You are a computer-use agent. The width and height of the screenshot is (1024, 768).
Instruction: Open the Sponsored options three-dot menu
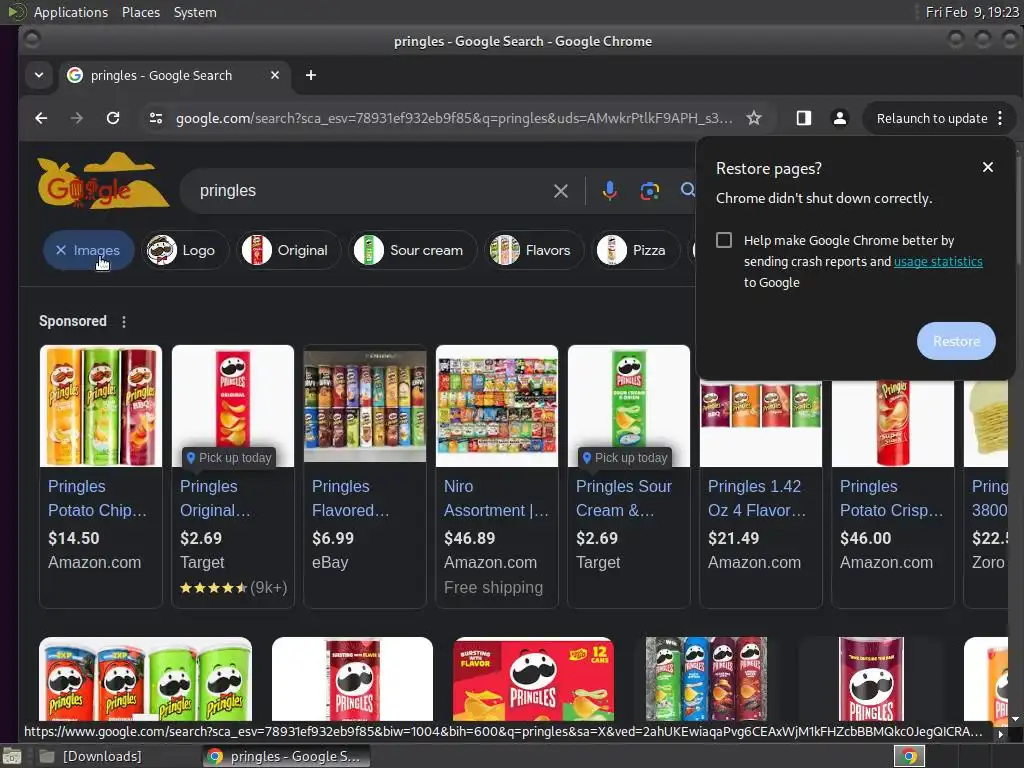[124, 321]
